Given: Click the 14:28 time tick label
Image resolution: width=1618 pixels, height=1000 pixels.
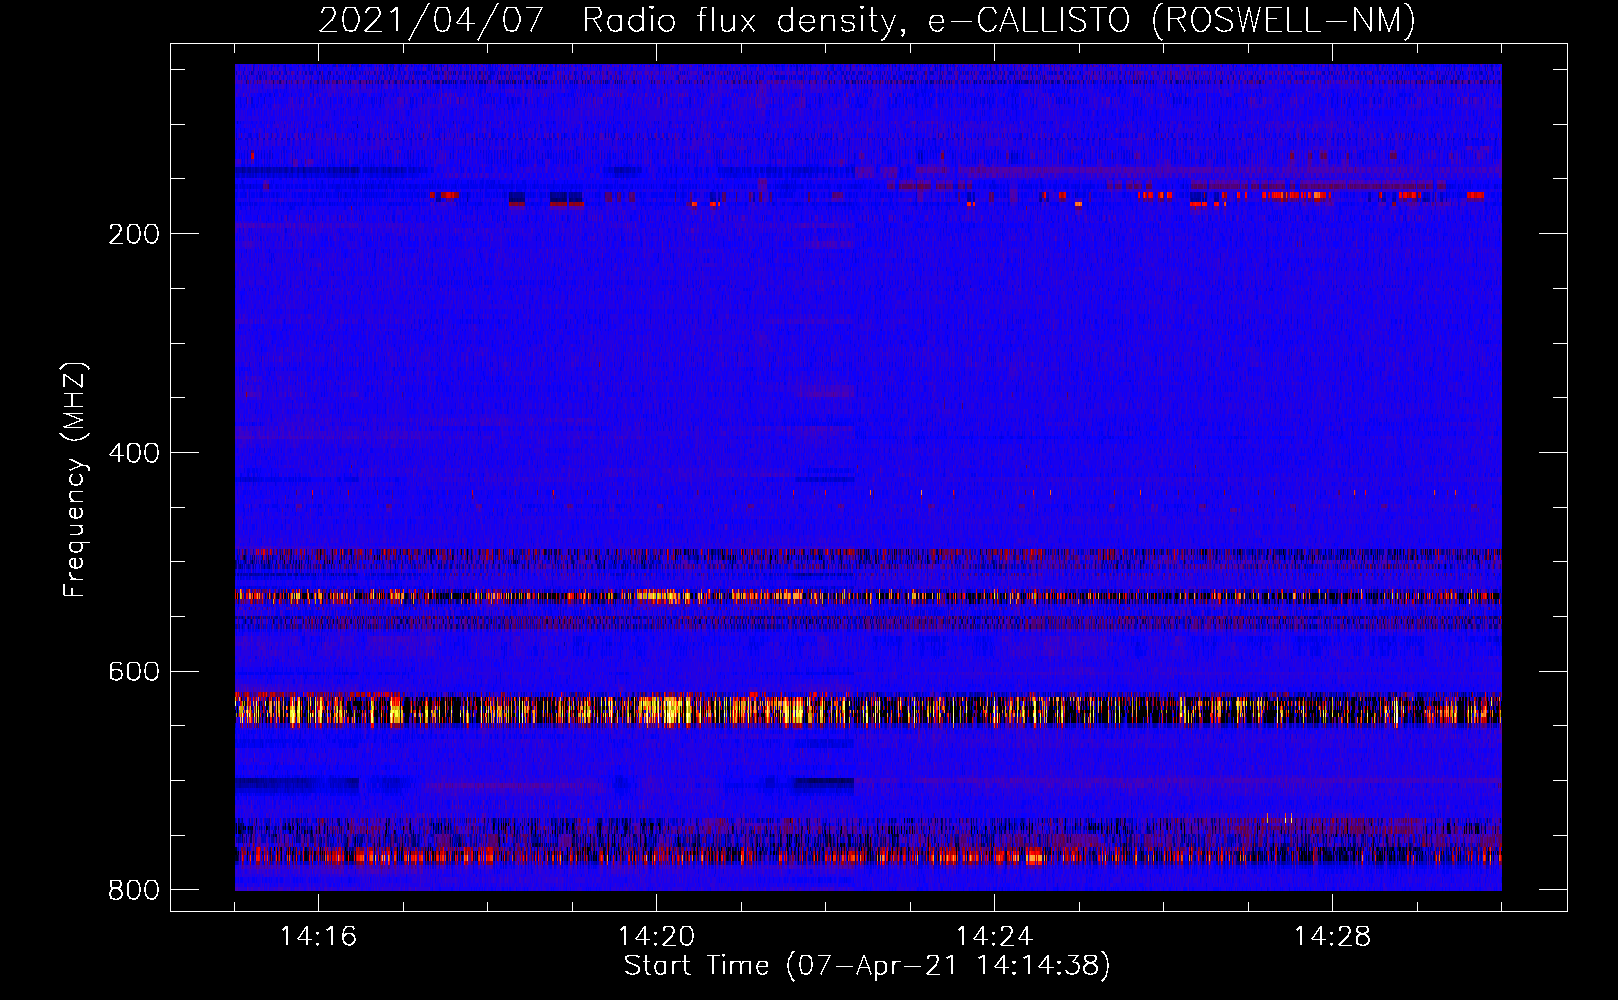Looking at the screenshot, I should [1332, 937].
